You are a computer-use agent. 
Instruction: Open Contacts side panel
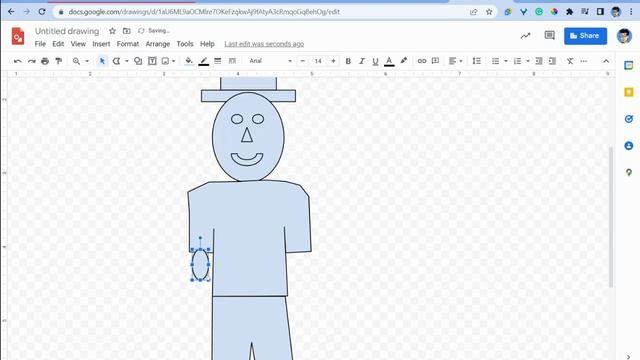click(x=629, y=146)
